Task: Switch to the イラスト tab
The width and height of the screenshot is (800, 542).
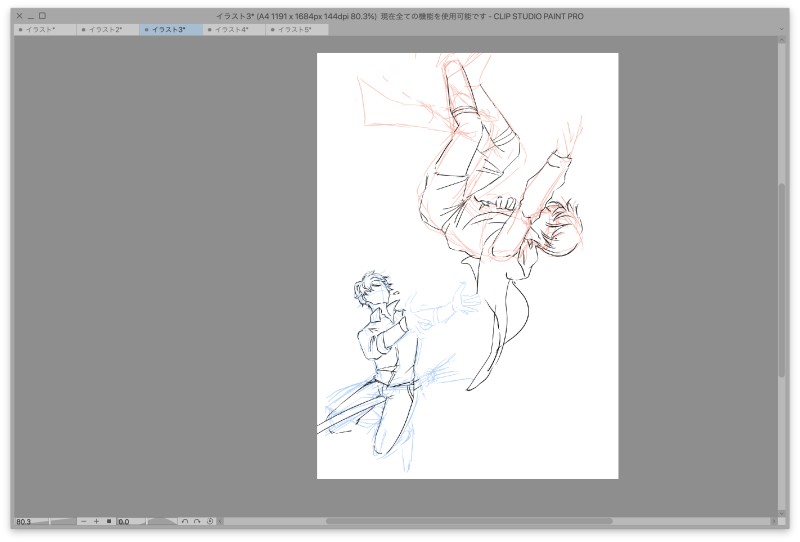Action: pos(45,30)
